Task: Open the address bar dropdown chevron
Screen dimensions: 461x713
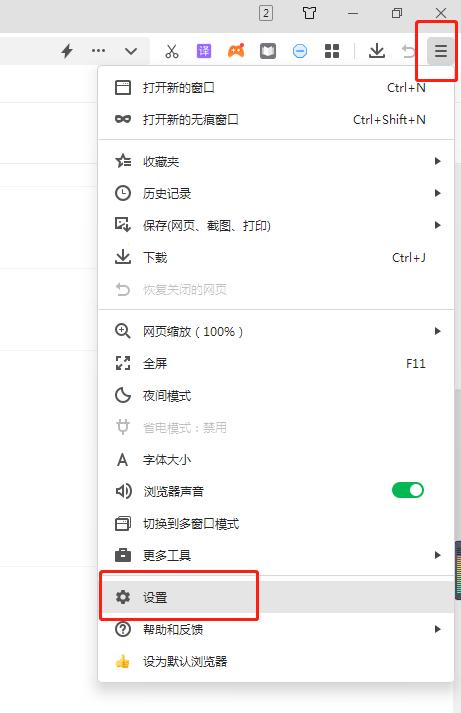Action: click(x=131, y=51)
